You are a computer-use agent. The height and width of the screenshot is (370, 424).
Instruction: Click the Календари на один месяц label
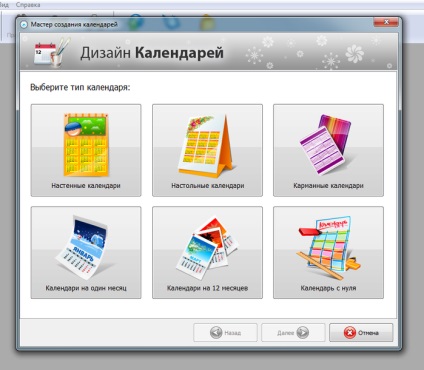(86, 288)
